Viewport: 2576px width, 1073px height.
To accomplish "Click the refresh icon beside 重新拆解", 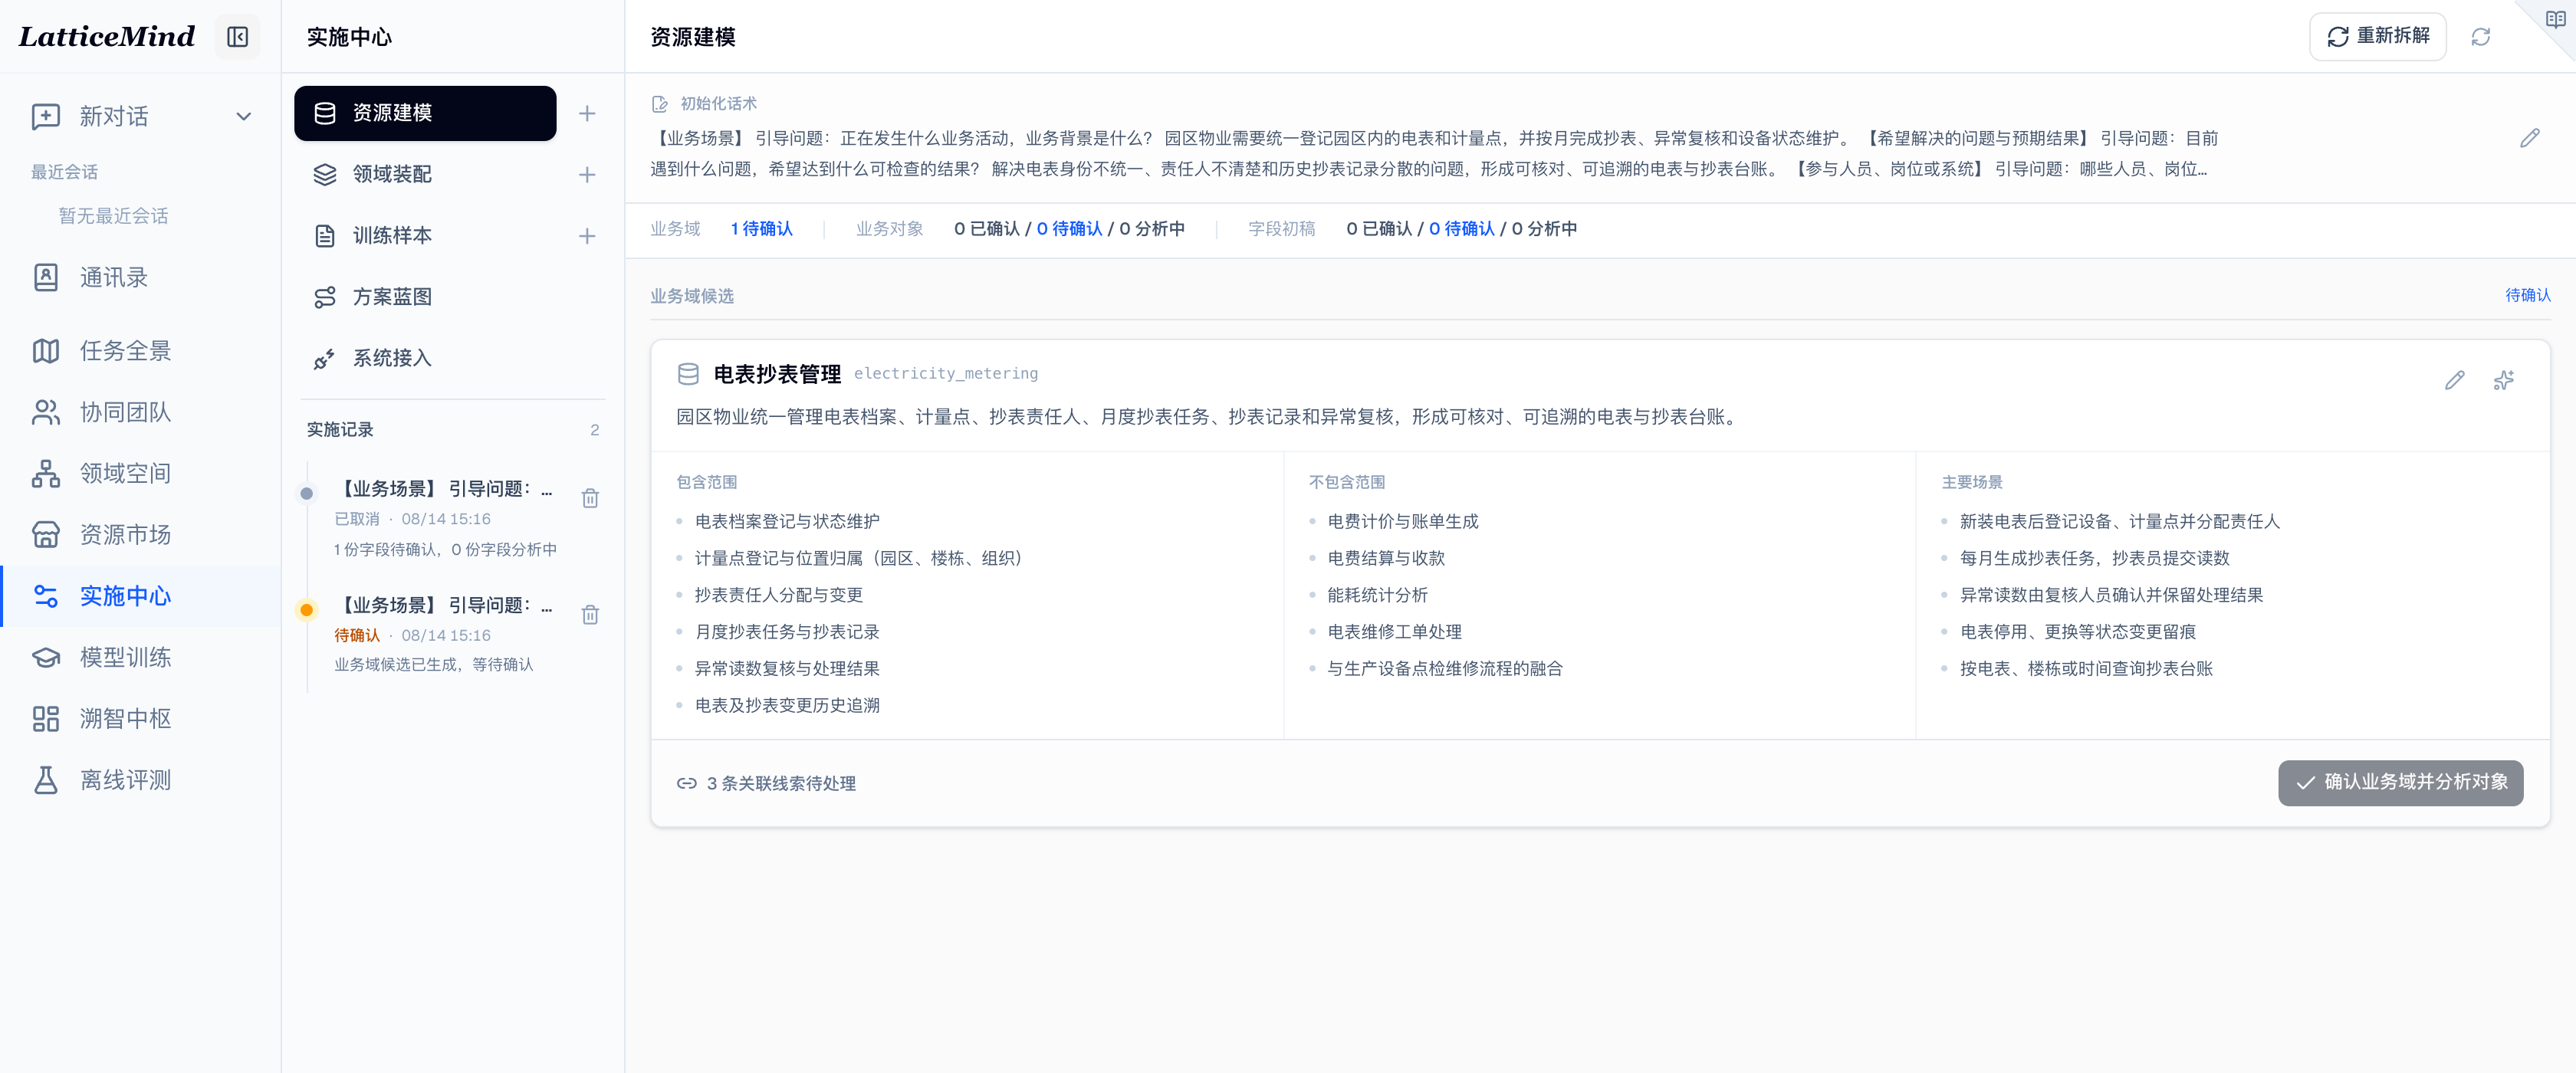I will [x=2480, y=37].
